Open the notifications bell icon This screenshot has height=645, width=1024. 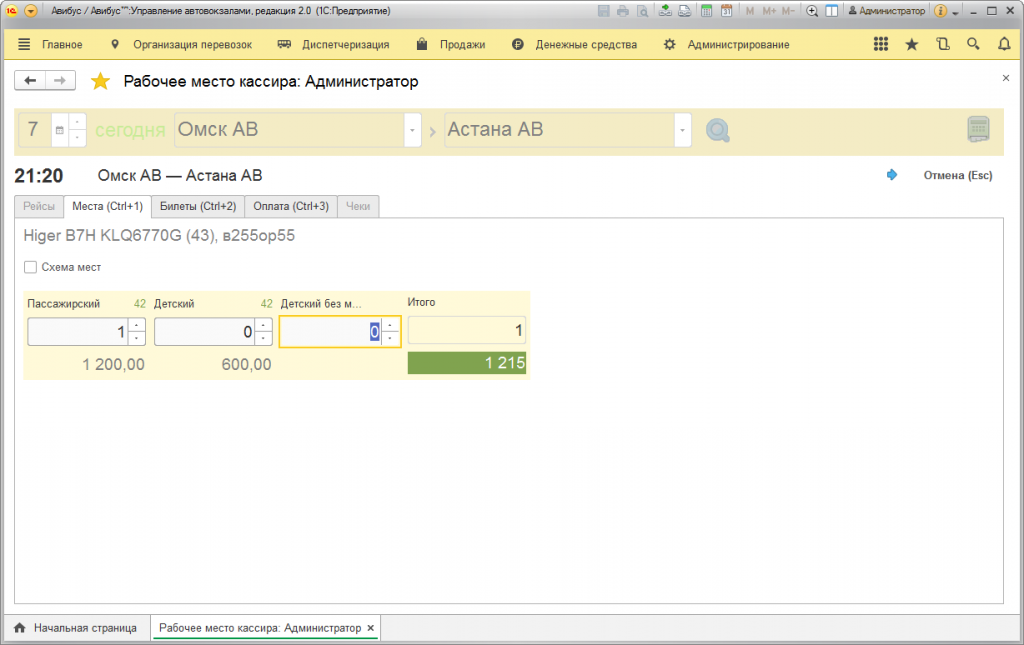(x=1004, y=45)
